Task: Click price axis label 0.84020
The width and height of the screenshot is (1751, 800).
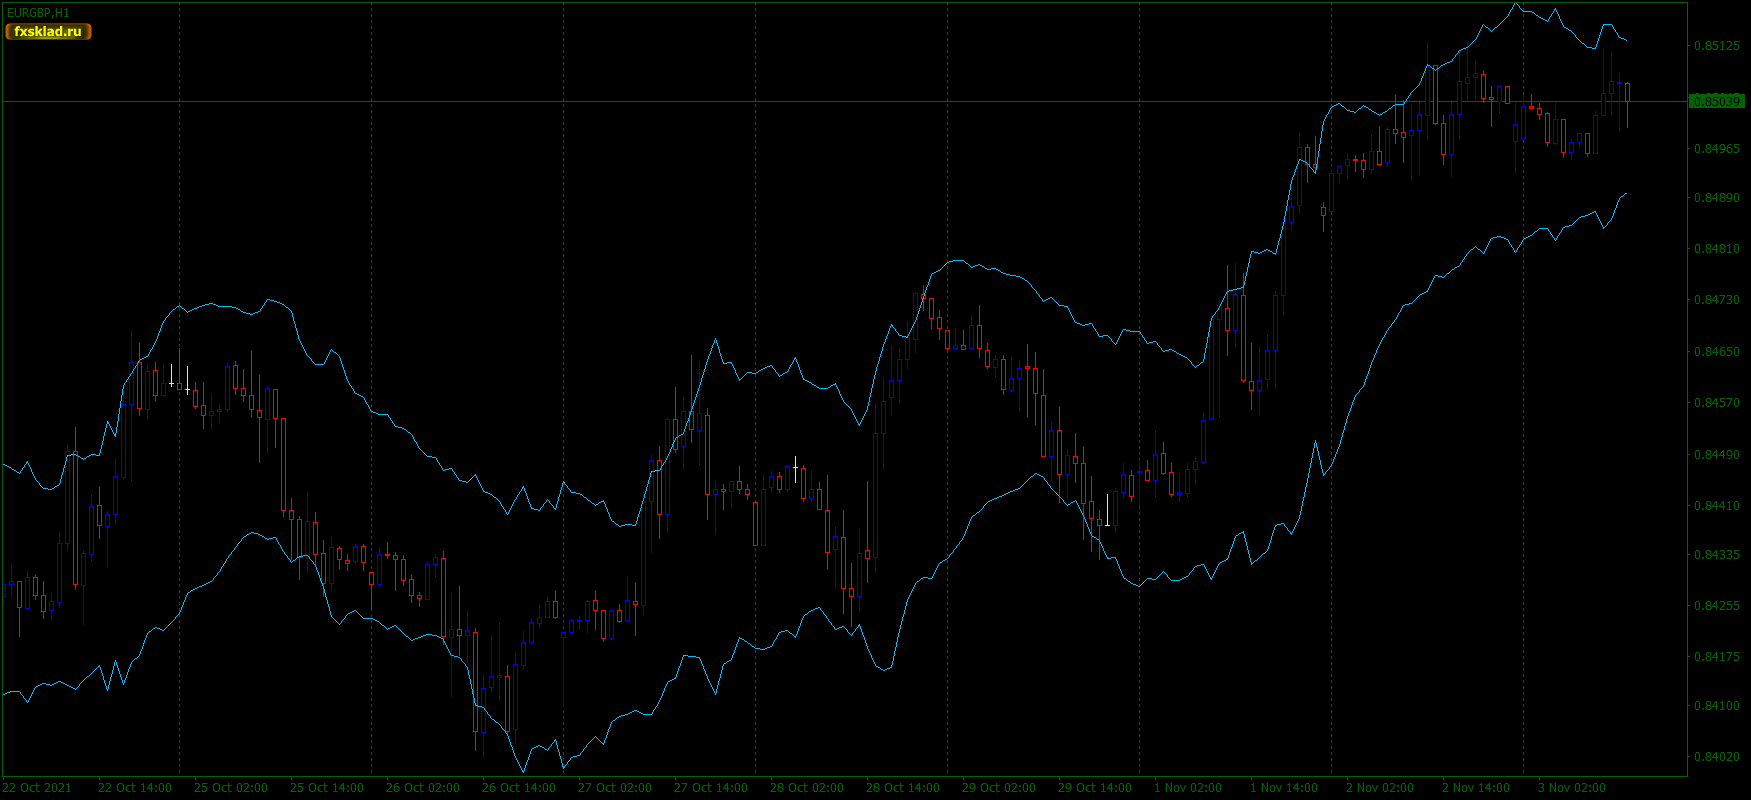Action: (1716, 757)
